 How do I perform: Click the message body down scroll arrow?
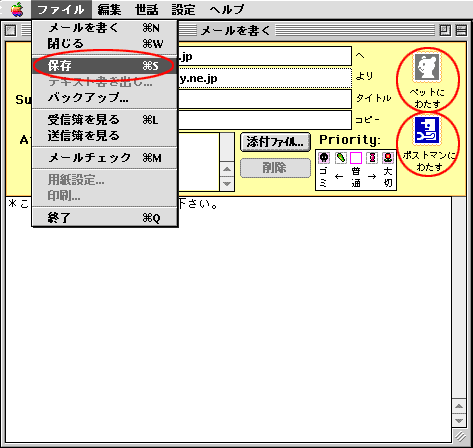[x=459, y=420]
